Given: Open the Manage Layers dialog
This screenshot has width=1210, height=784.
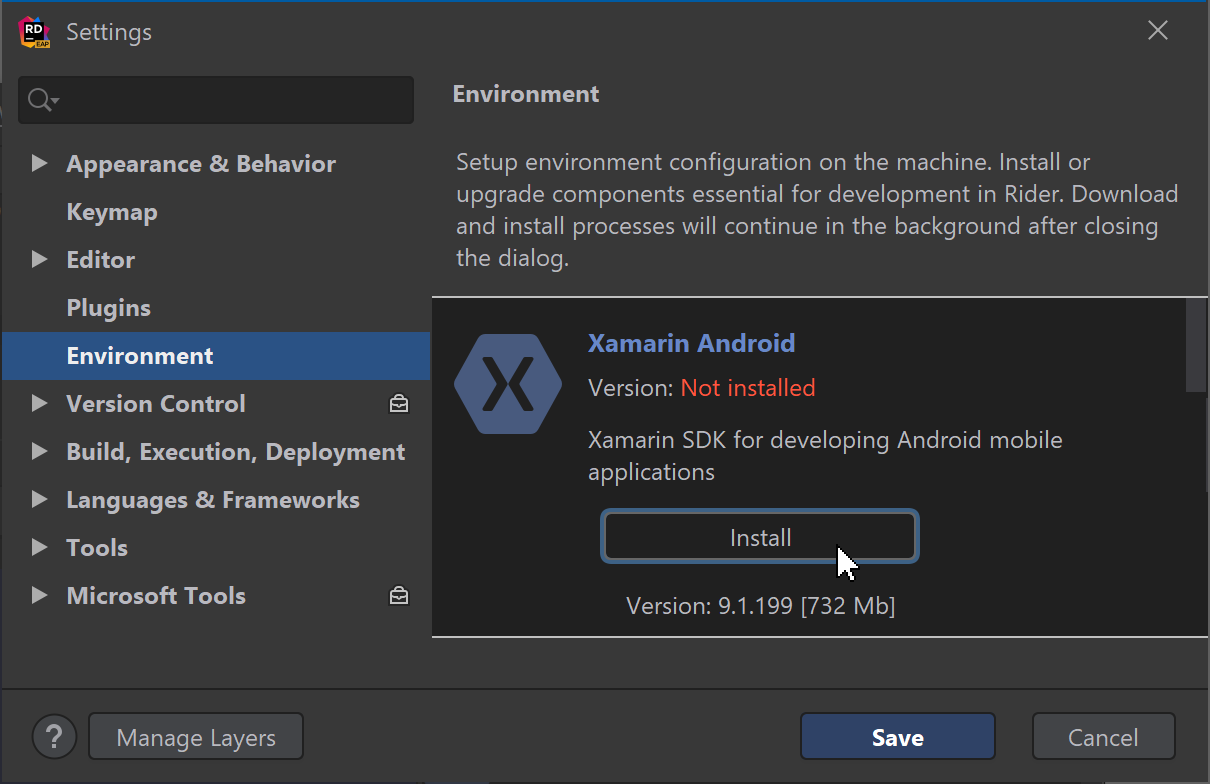Looking at the screenshot, I should 195,736.
